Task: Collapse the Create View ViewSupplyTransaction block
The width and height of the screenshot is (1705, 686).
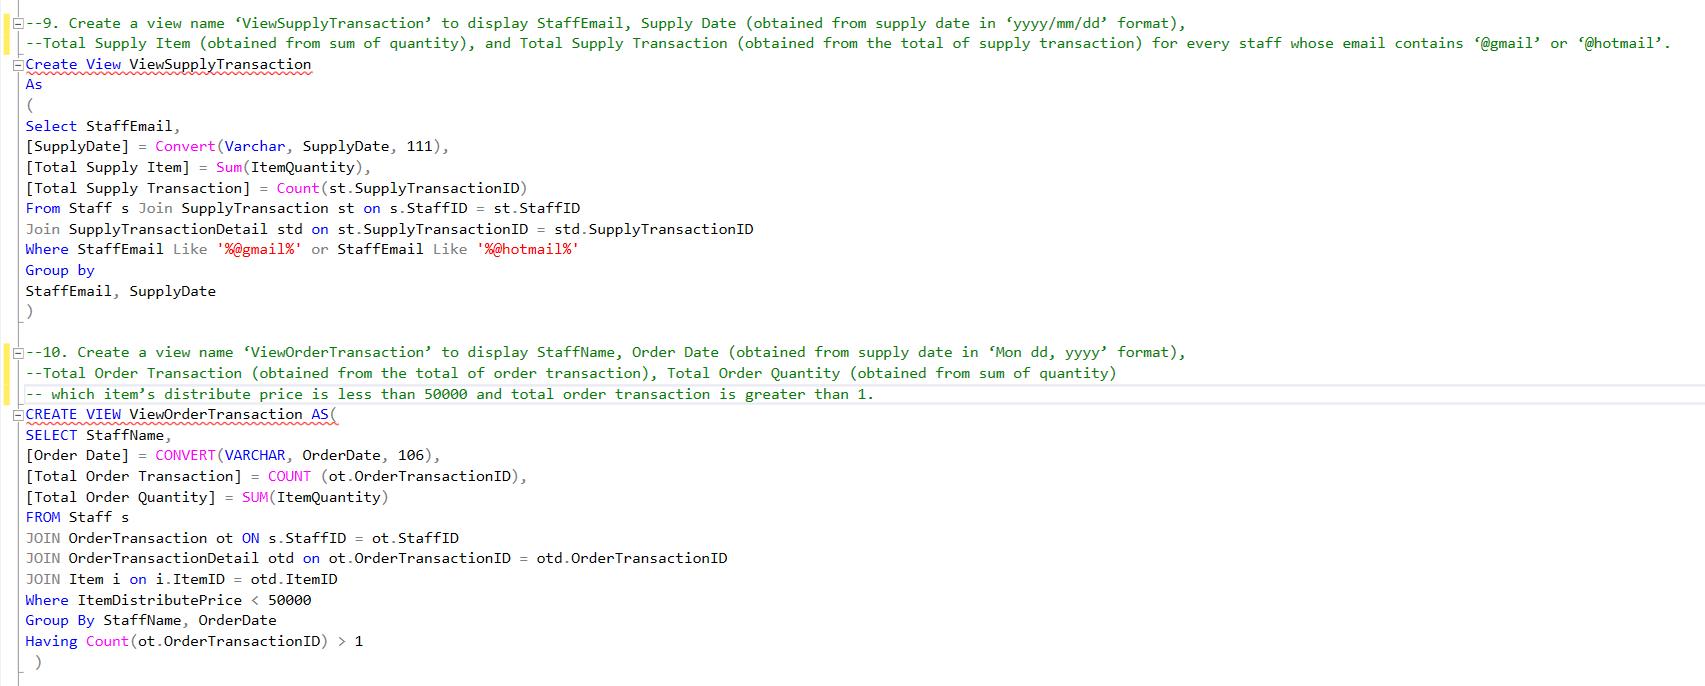Action: (x=17, y=65)
